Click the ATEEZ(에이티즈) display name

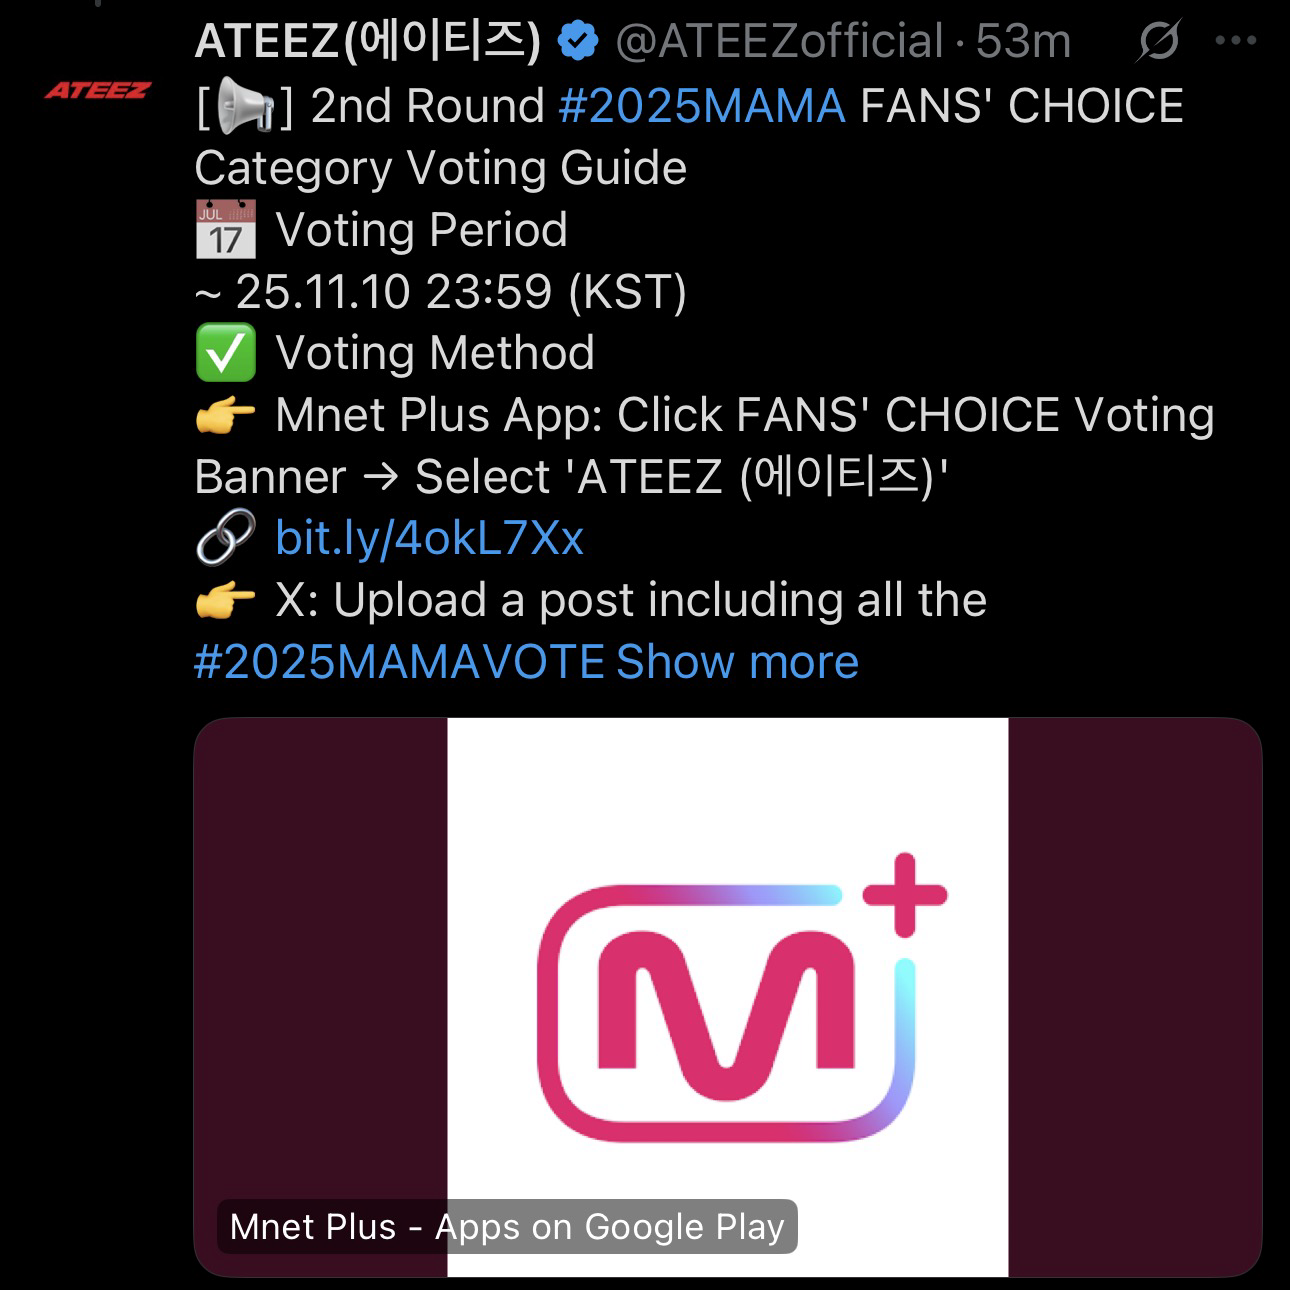click(368, 42)
